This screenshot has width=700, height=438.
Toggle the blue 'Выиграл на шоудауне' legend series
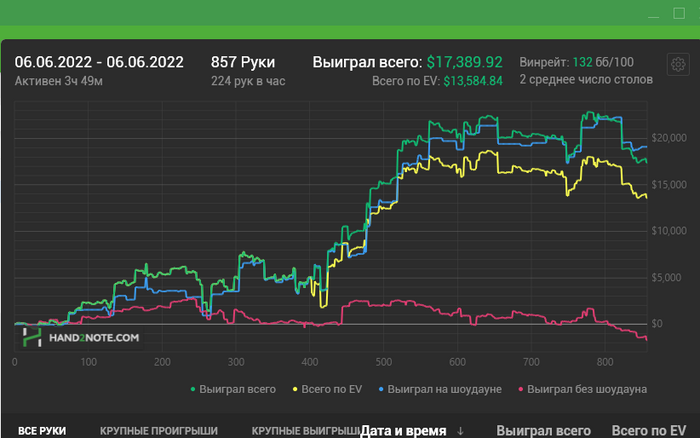tap(440, 389)
